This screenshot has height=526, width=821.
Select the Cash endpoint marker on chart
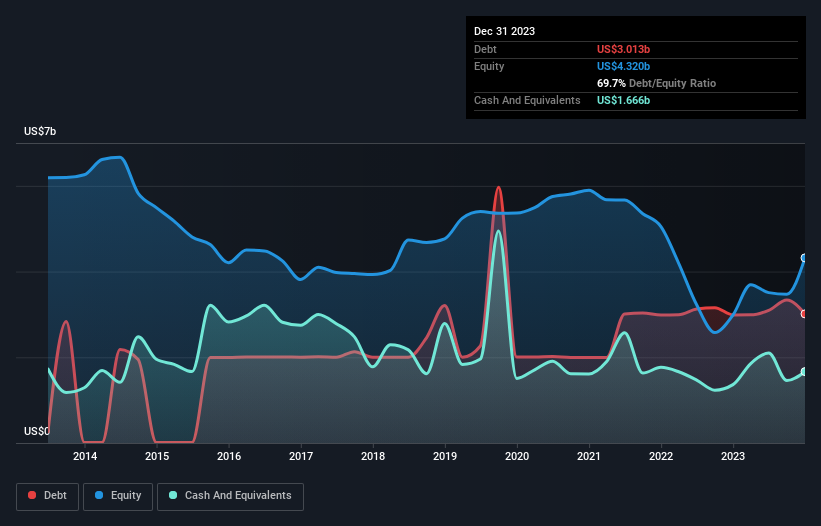[804, 372]
